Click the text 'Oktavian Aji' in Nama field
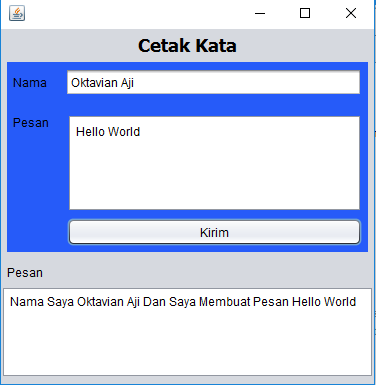 point(102,83)
